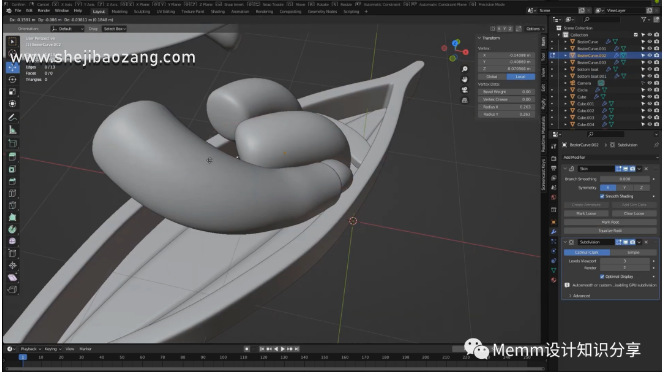The height and width of the screenshot is (372, 662).
Task: Toggle visibility eye for the Camera object
Action: [x=650, y=83]
